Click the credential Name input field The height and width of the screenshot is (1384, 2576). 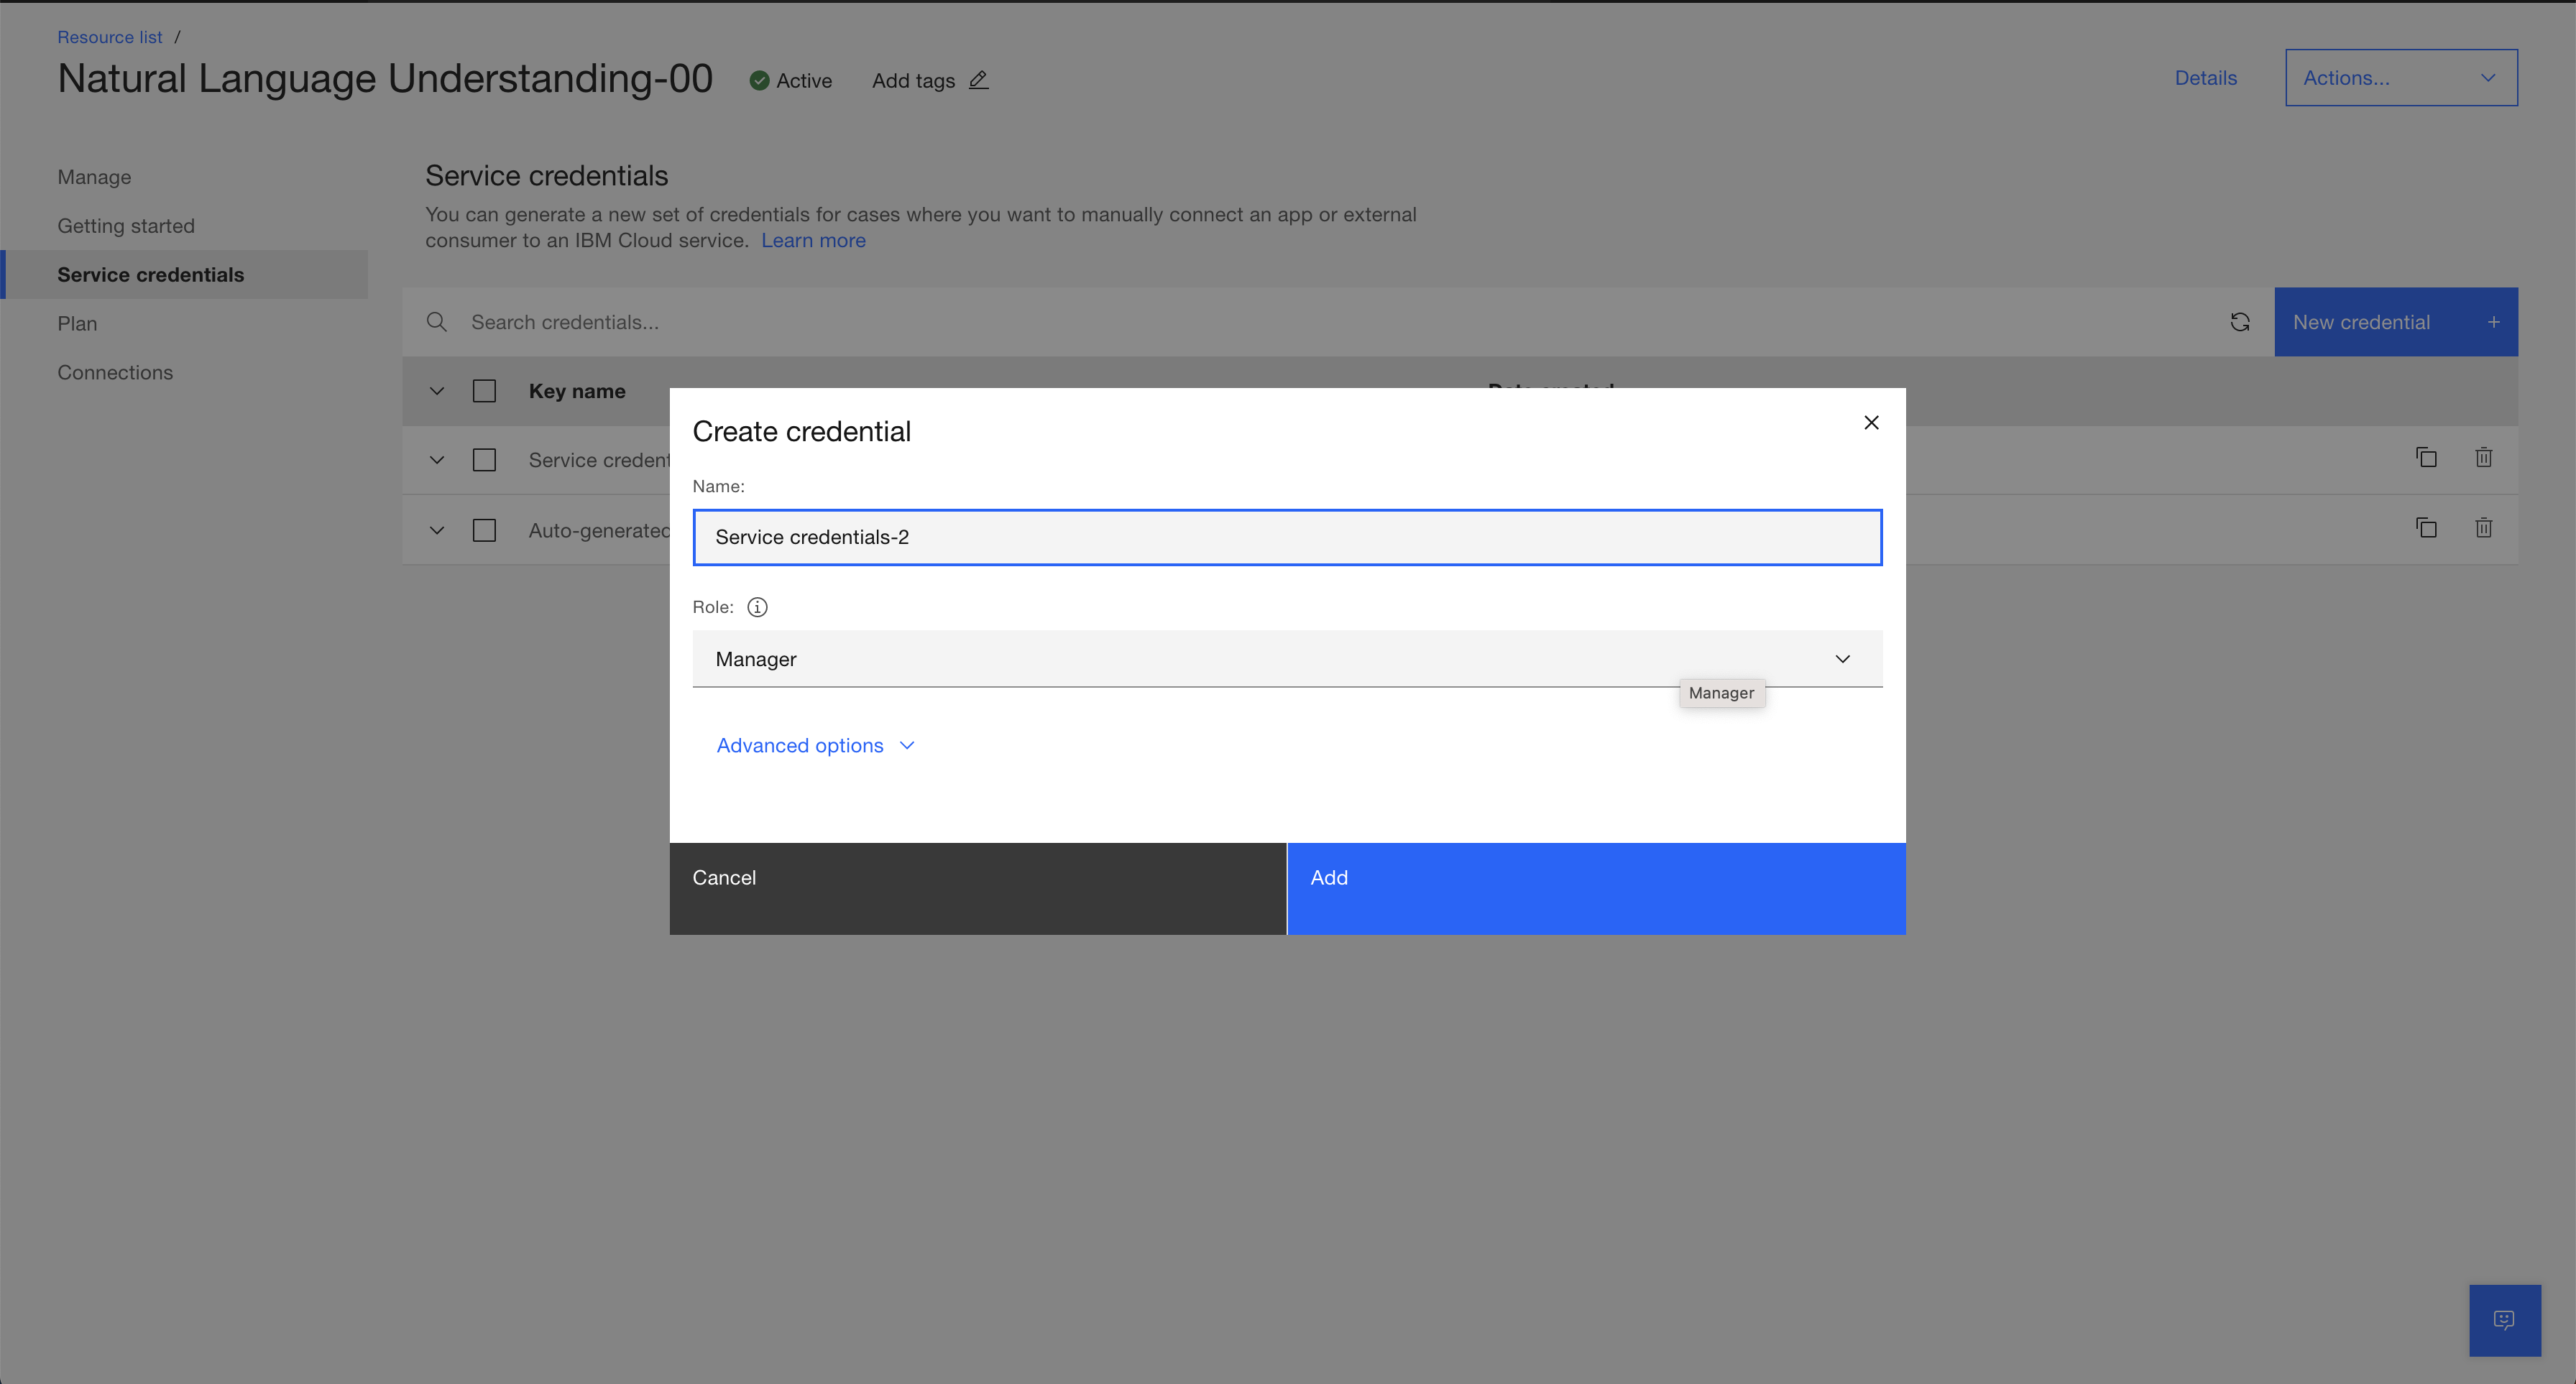coord(1287,538)
